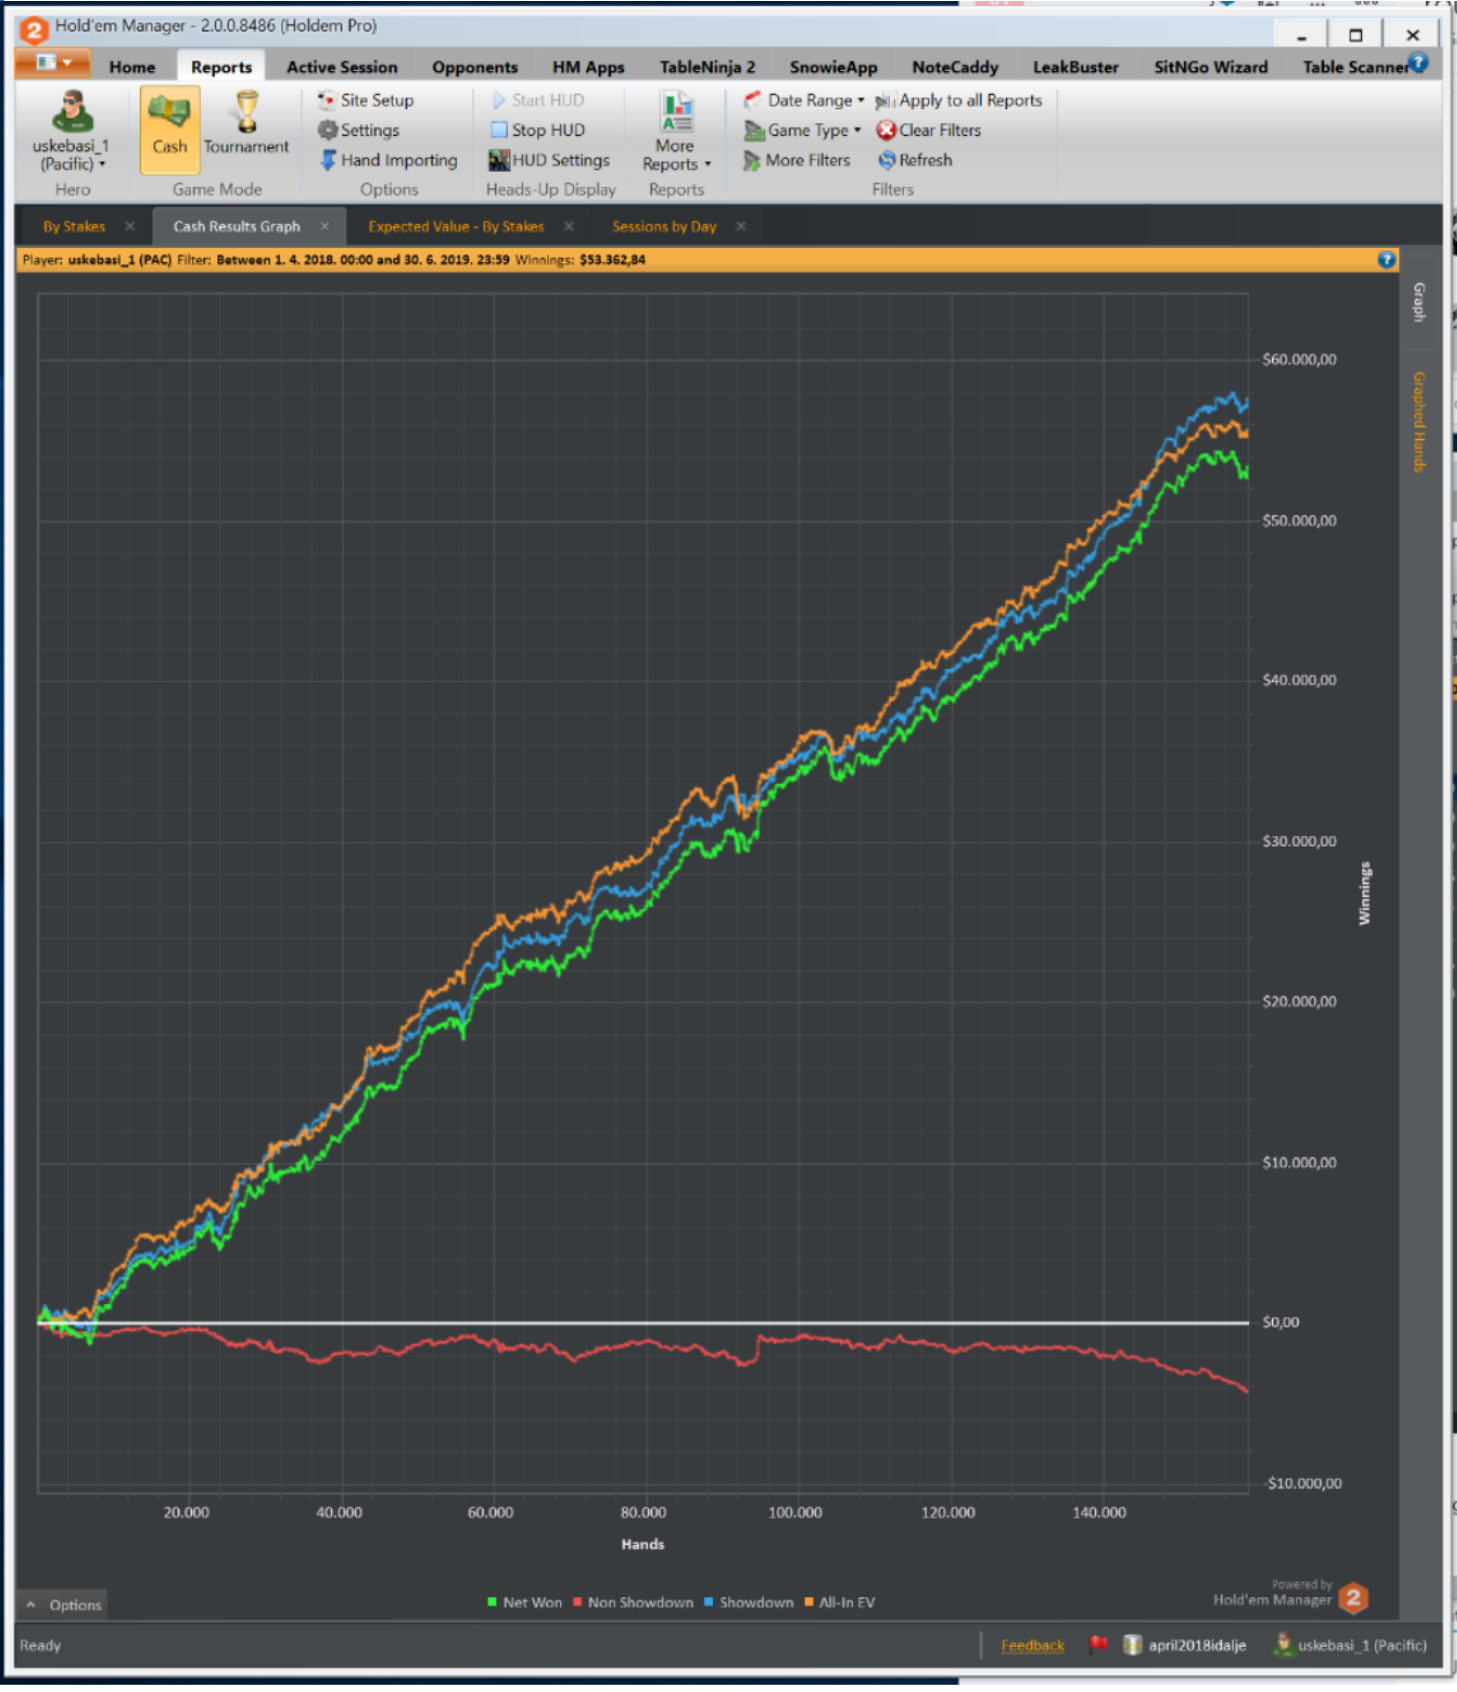Select the Cash Results Graph tab
The width and height of the screenshot is (1457, 1692).
(x=237, y=227)
